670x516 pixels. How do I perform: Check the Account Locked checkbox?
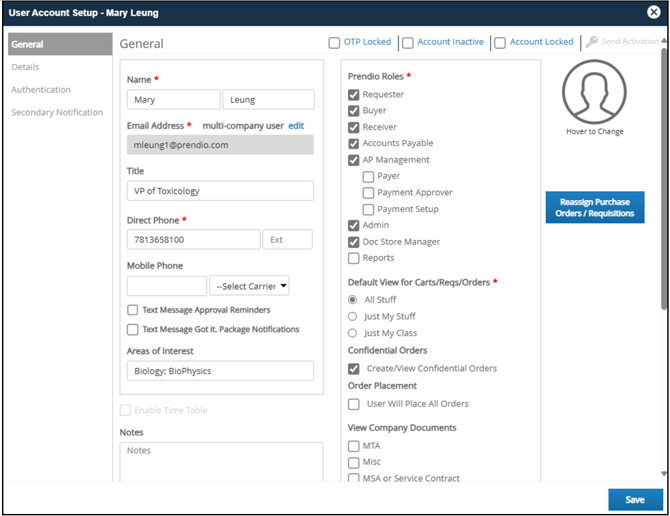coord(500,43)
